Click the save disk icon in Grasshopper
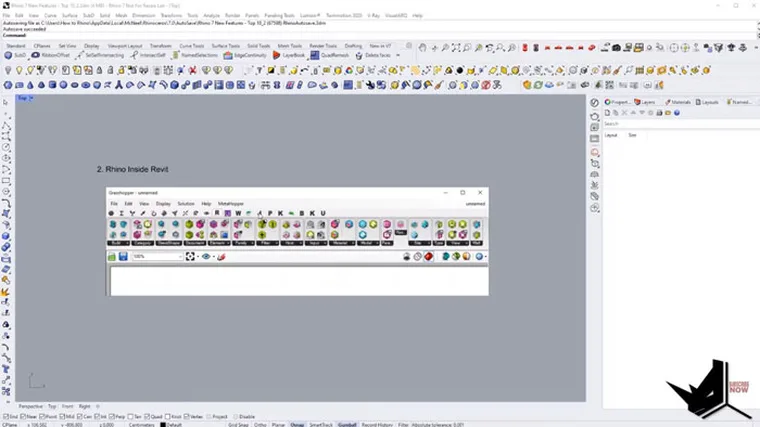This screenshot has height=427, width=760. pos(123,256)
